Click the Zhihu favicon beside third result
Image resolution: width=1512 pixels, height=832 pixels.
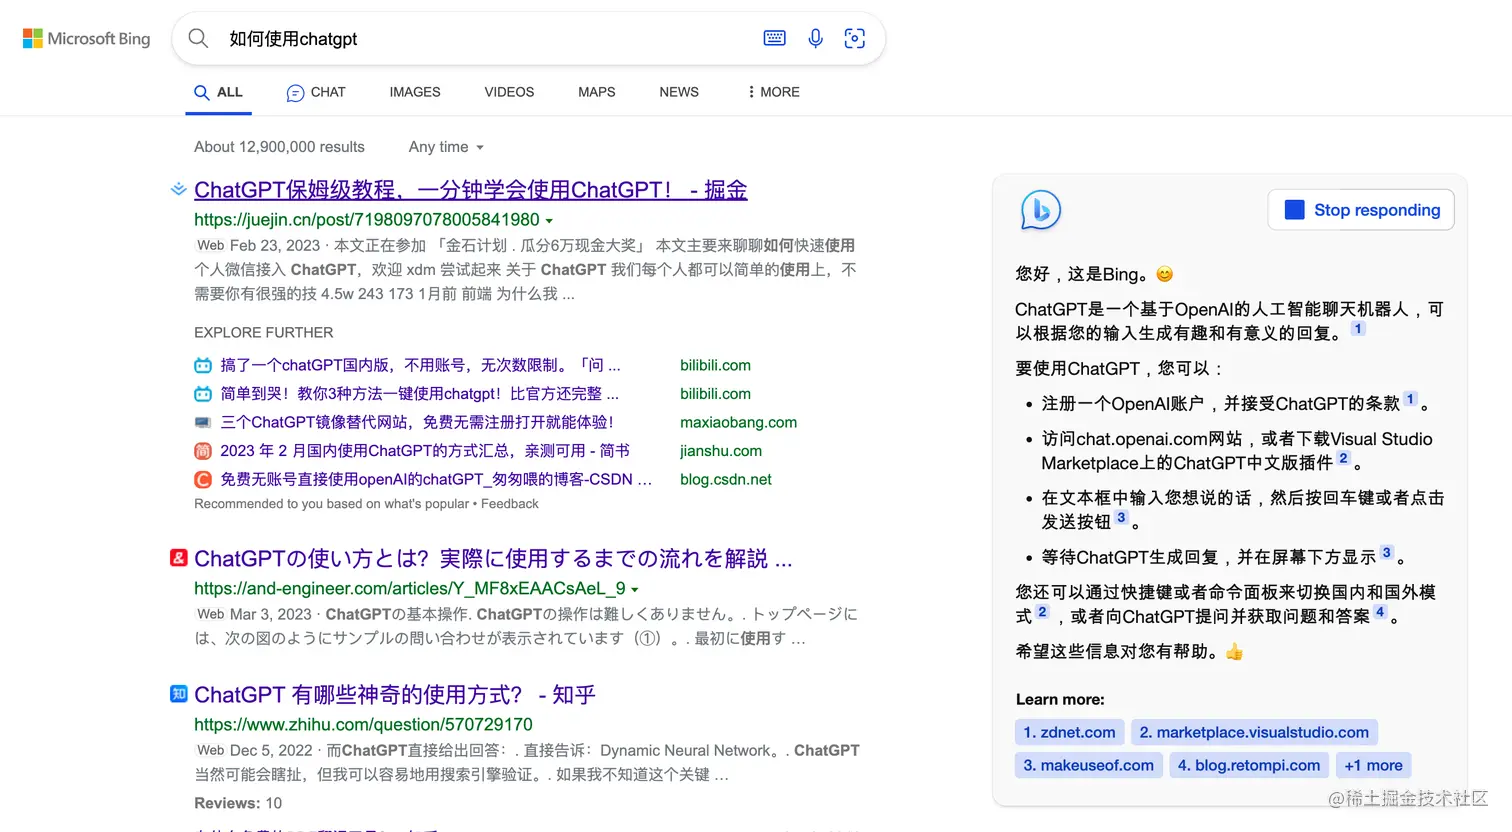(178, 694)
